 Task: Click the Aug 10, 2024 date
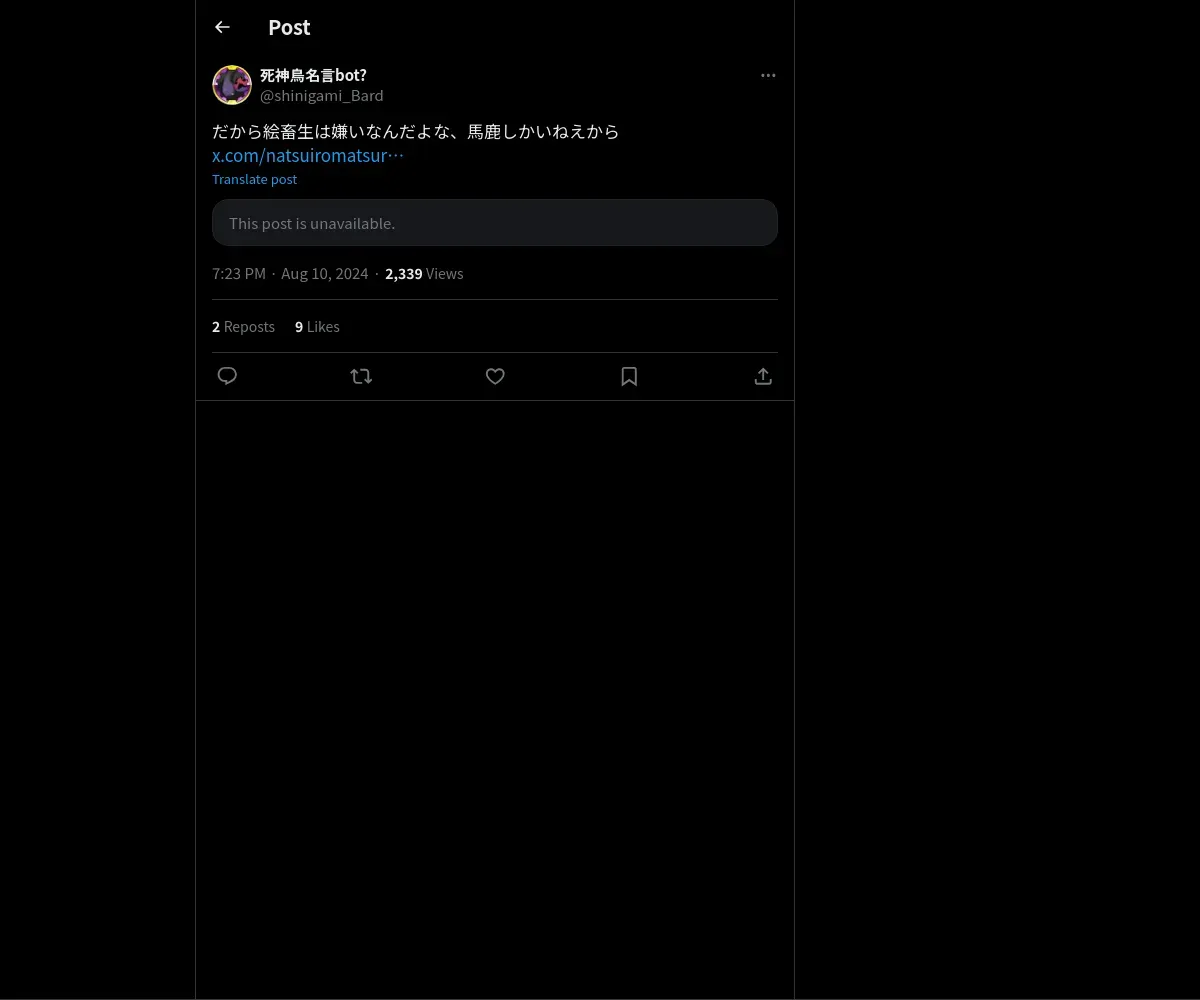(325, 273)
